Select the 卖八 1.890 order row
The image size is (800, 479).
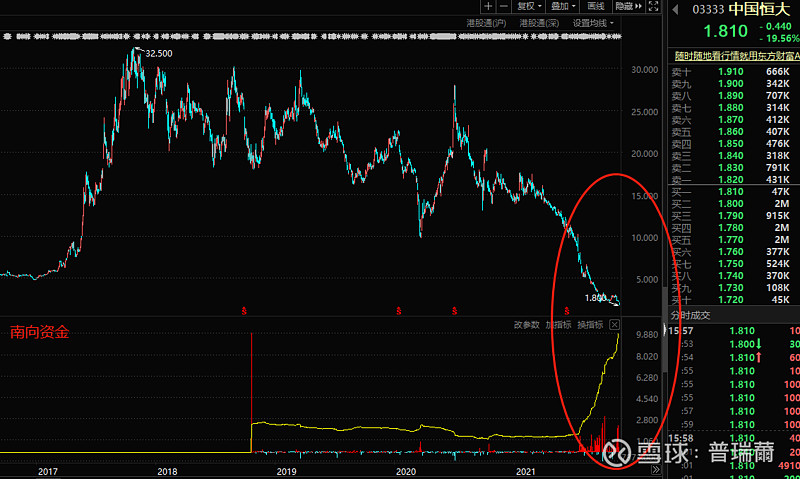[734, 95]
